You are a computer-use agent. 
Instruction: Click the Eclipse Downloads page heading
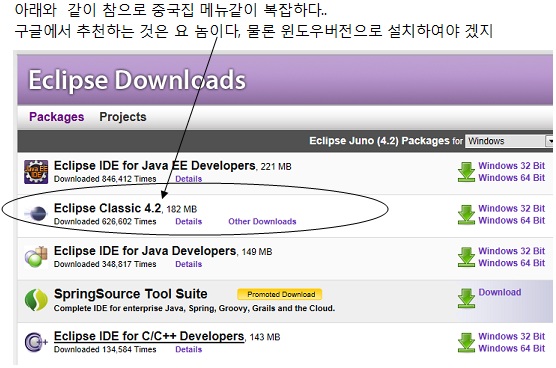tap(137, 80)
